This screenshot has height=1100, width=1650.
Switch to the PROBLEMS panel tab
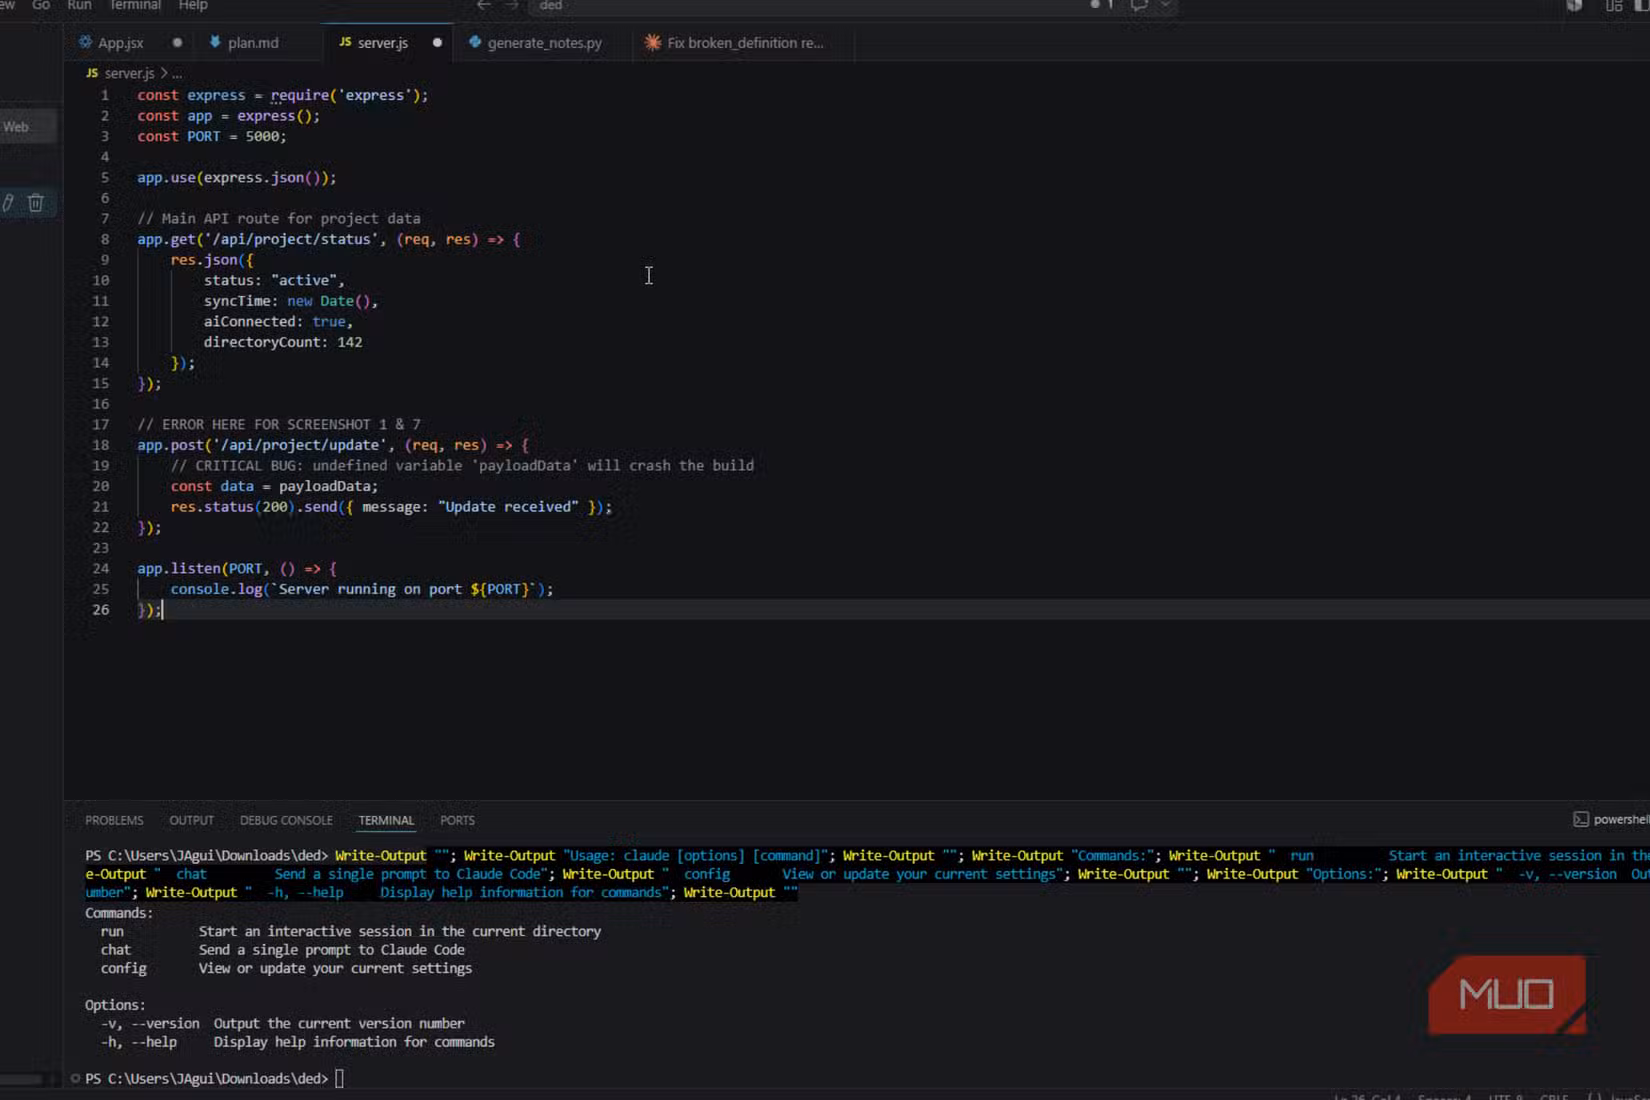[x=114, y=820]
